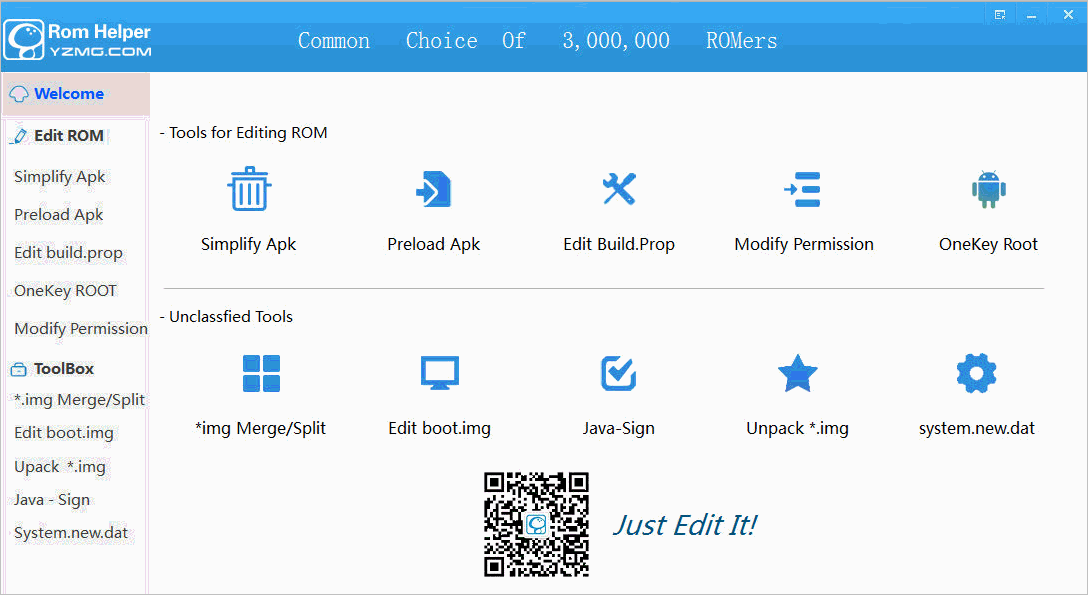This screenshot has width=1088, height=595.
Task: Open system.new.dat gear icon
Action: pos(976,373)
